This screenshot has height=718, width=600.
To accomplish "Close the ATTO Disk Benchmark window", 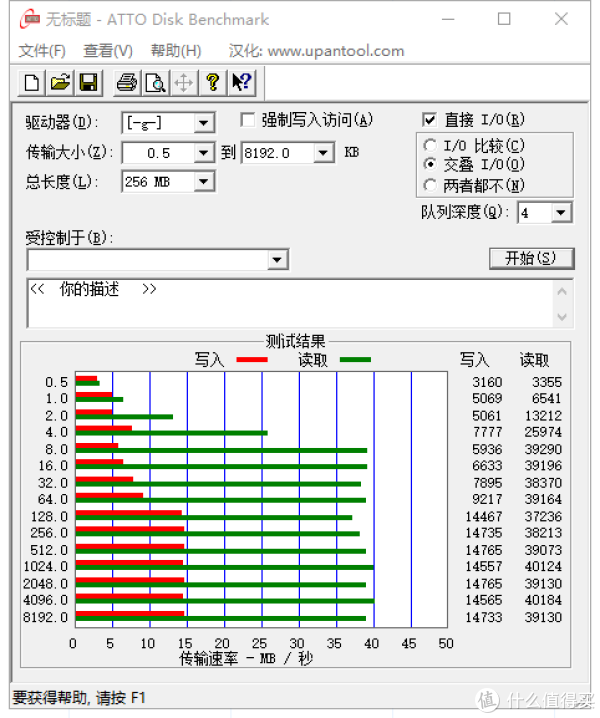I will coord(561,19).
